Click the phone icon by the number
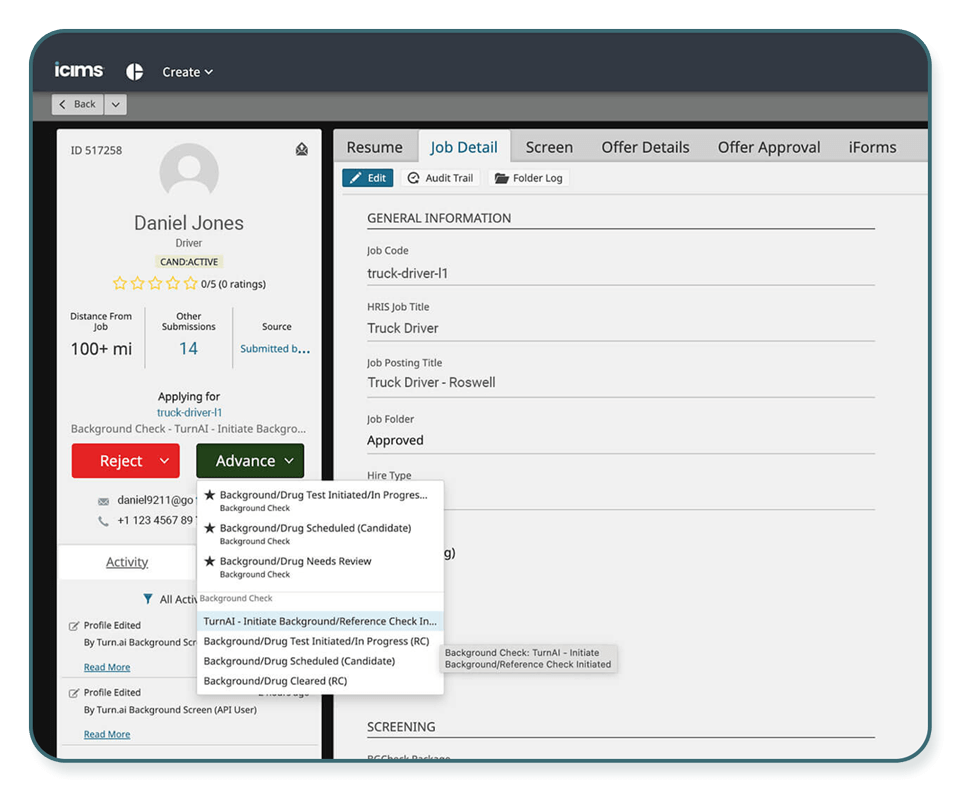The image size is (960, 791). (103, 521)
